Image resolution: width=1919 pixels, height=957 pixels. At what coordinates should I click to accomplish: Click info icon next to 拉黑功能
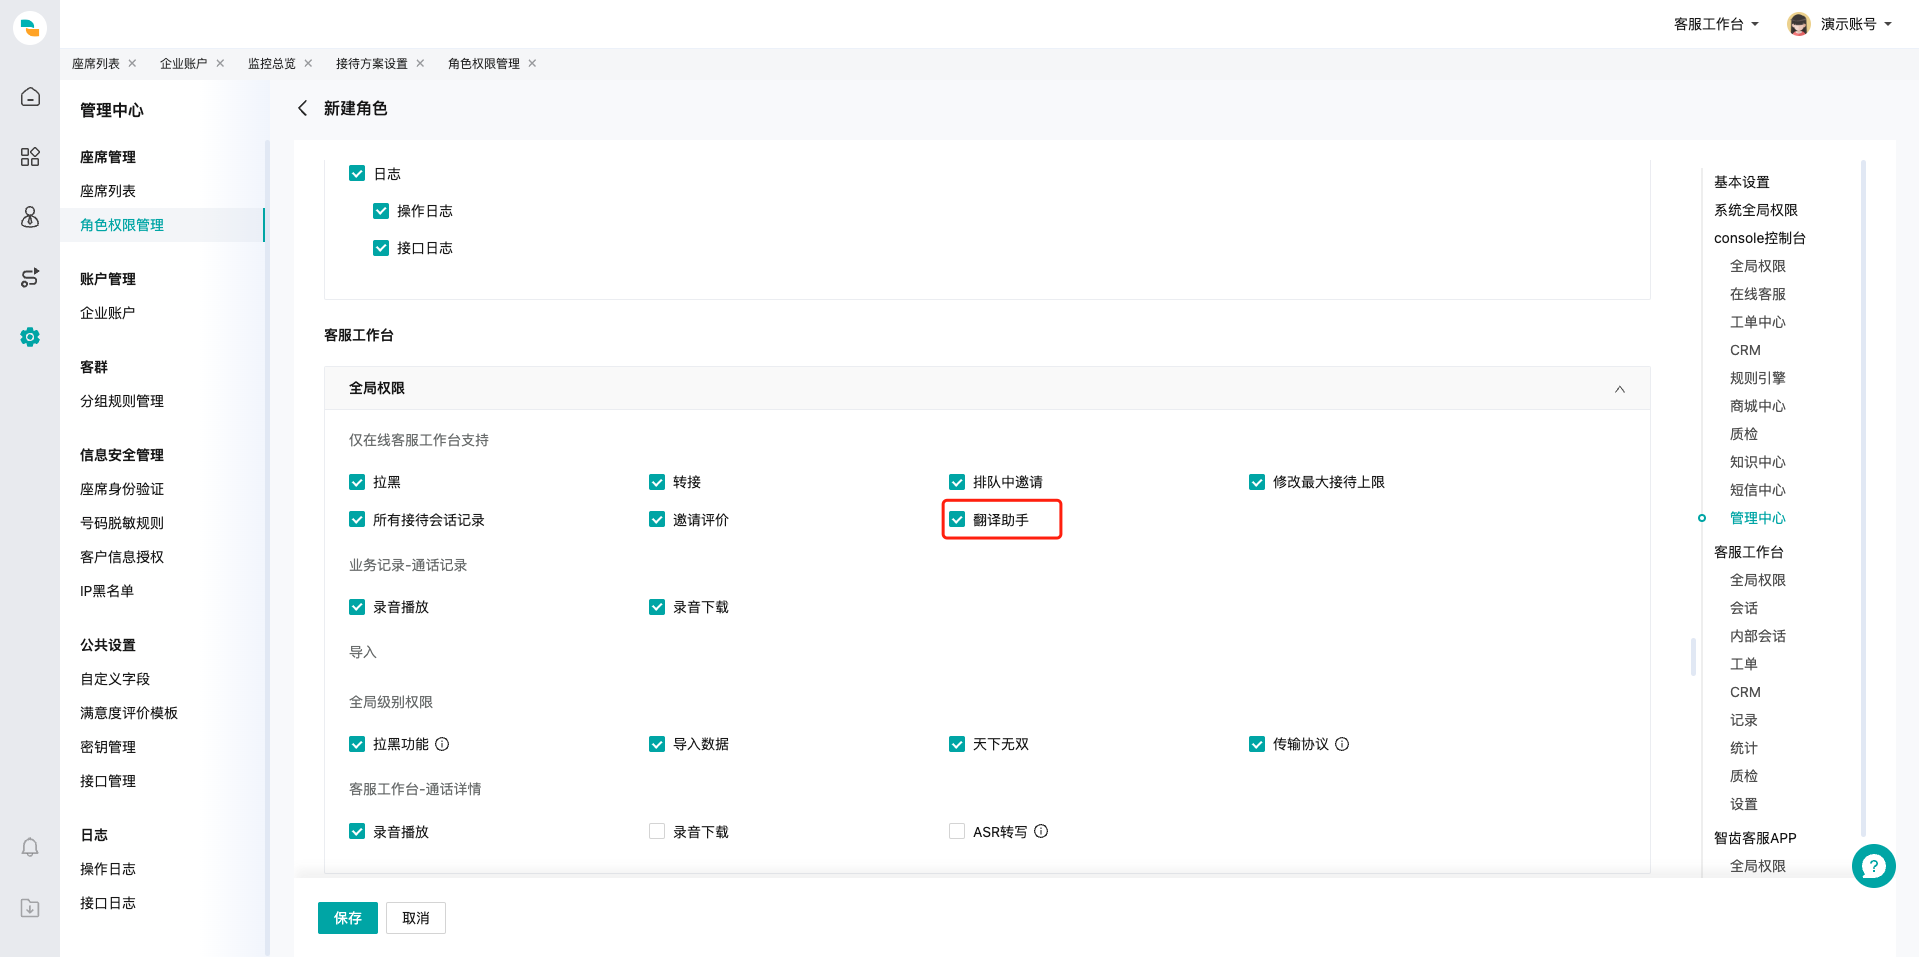pyautogui.click(x=442, y=744)
